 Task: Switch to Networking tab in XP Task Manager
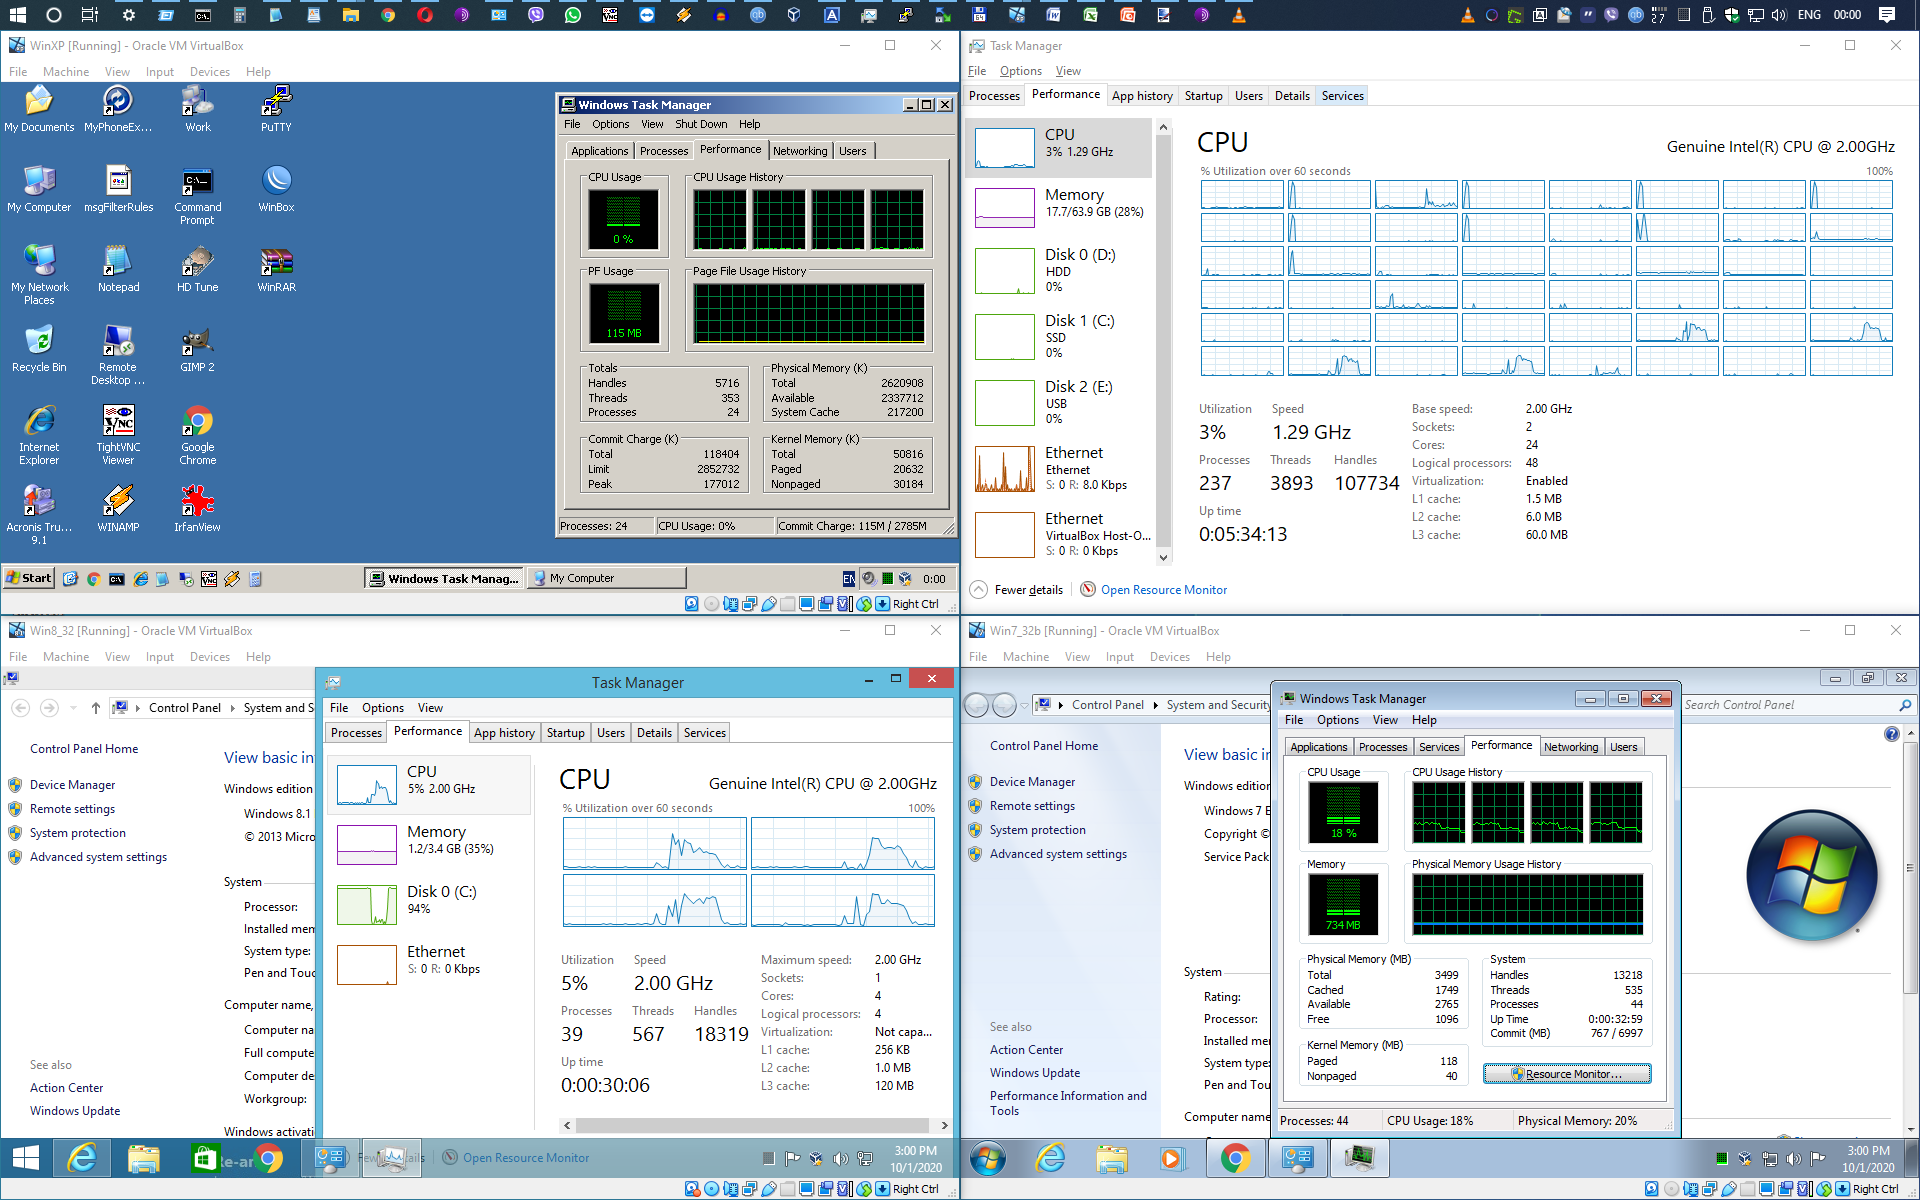click(x=800, y=151)
